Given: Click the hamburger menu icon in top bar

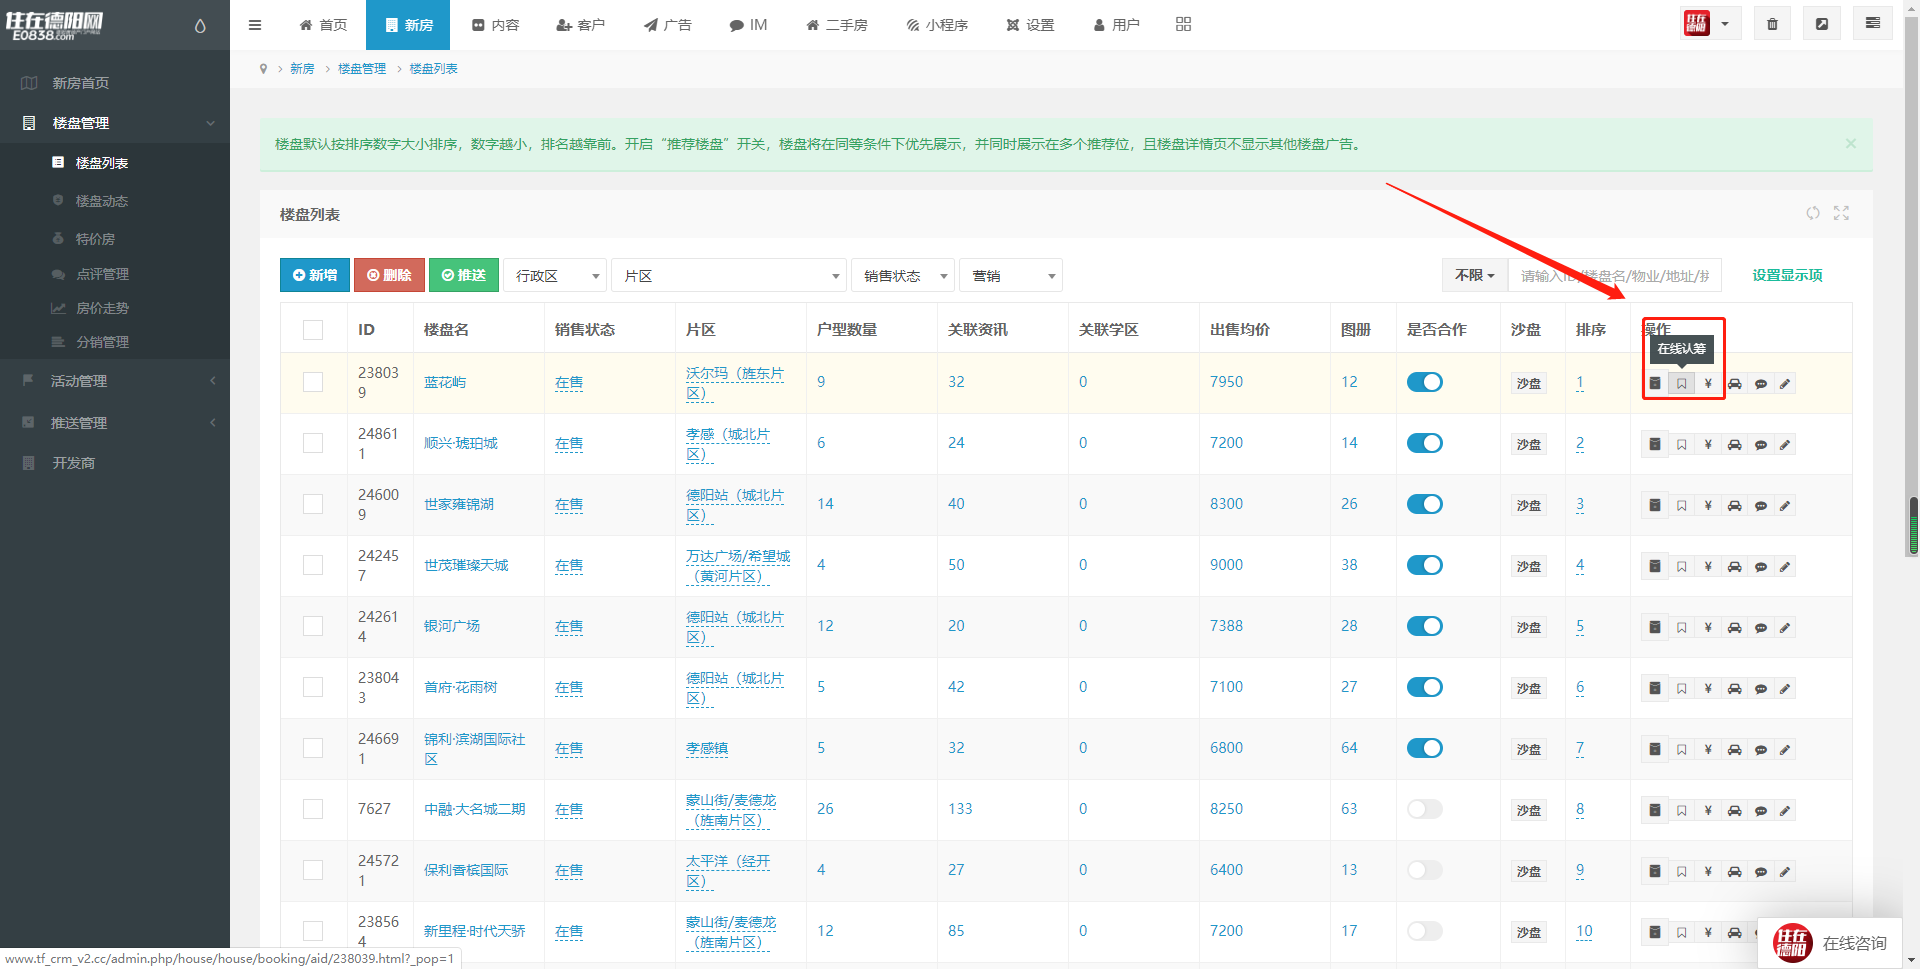Looking at the screenshot, I should click(x=255, y=25).
